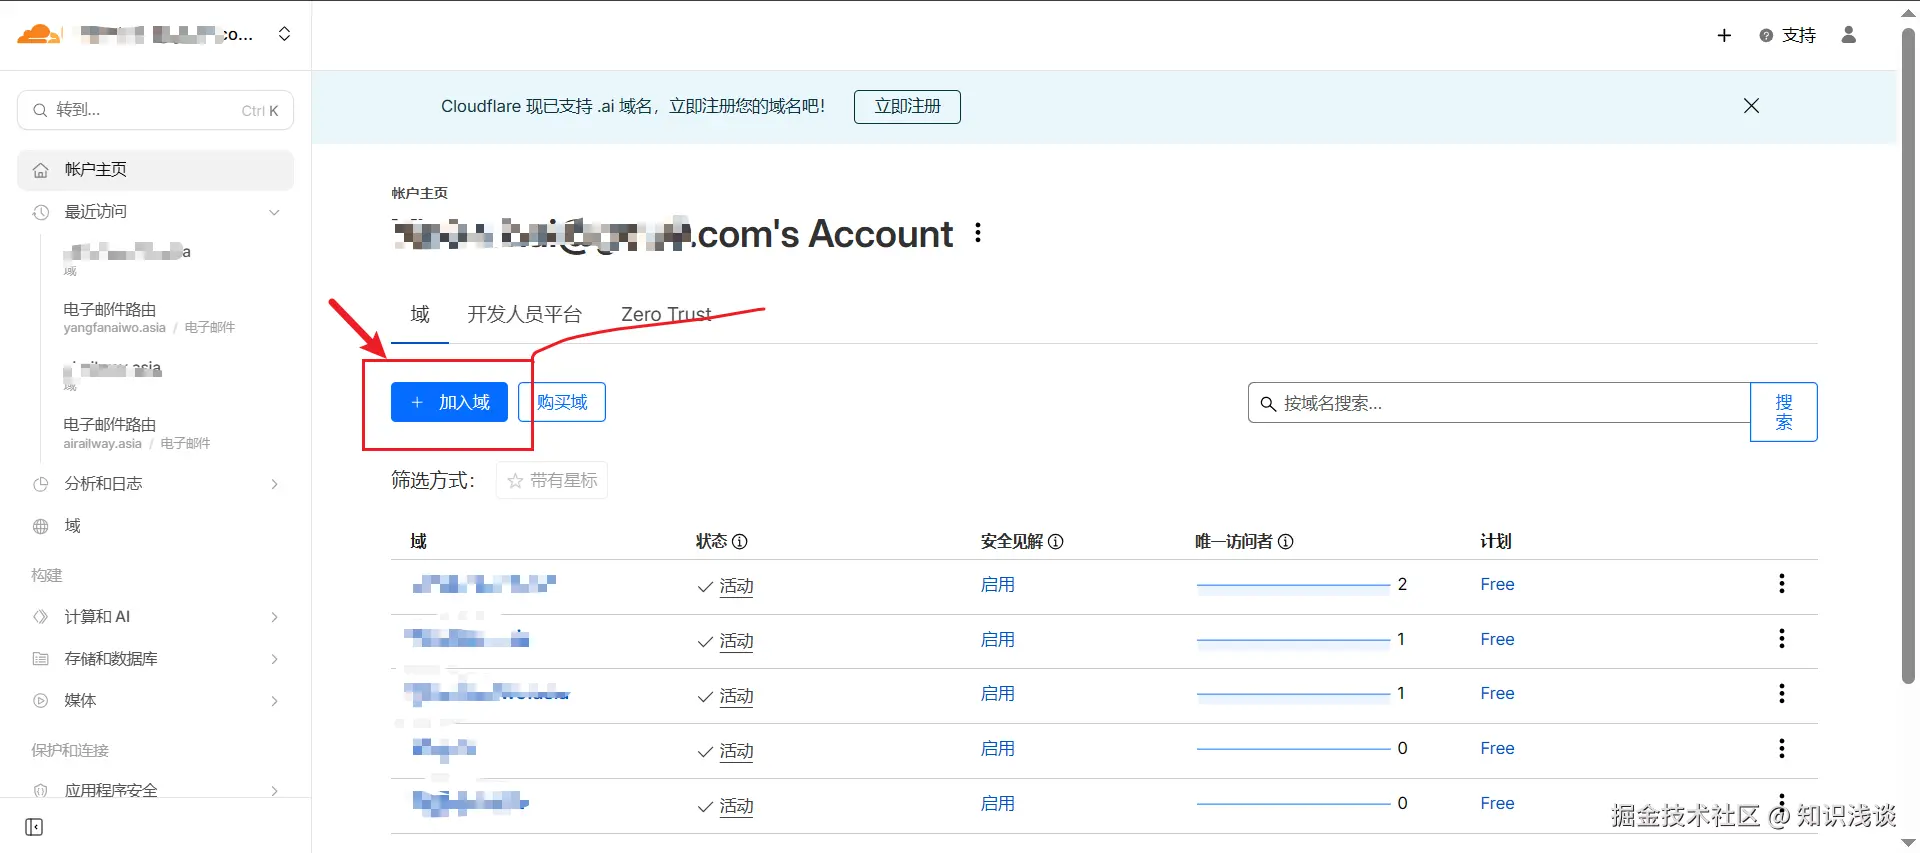The height and width of the screenshot is (853, 1920).
Task: Open Free plan link in first row
Action: click(1497, 585)
